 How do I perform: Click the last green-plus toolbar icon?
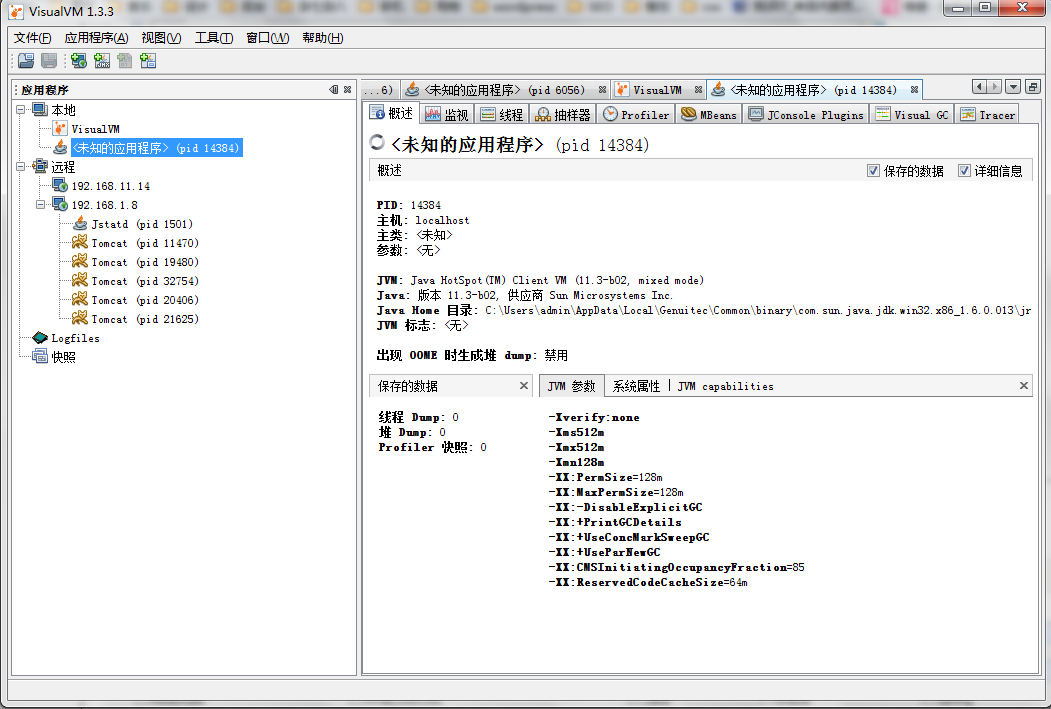(148, 61)
